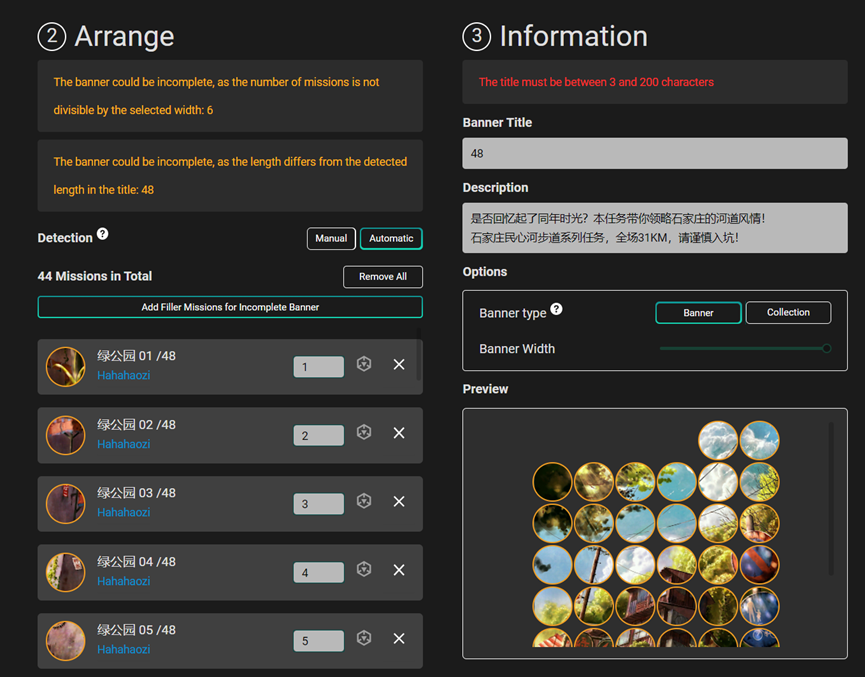Click the Remove All button
Image resolution: width=865 pixels, height=677 pixels.
(383, 276)
